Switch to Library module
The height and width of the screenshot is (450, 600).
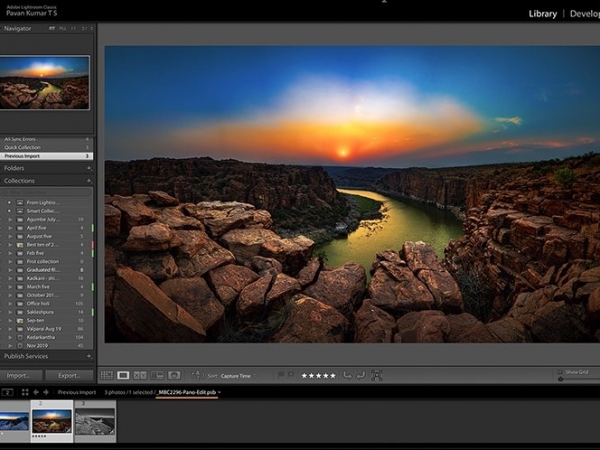click(x=543, y=14)
